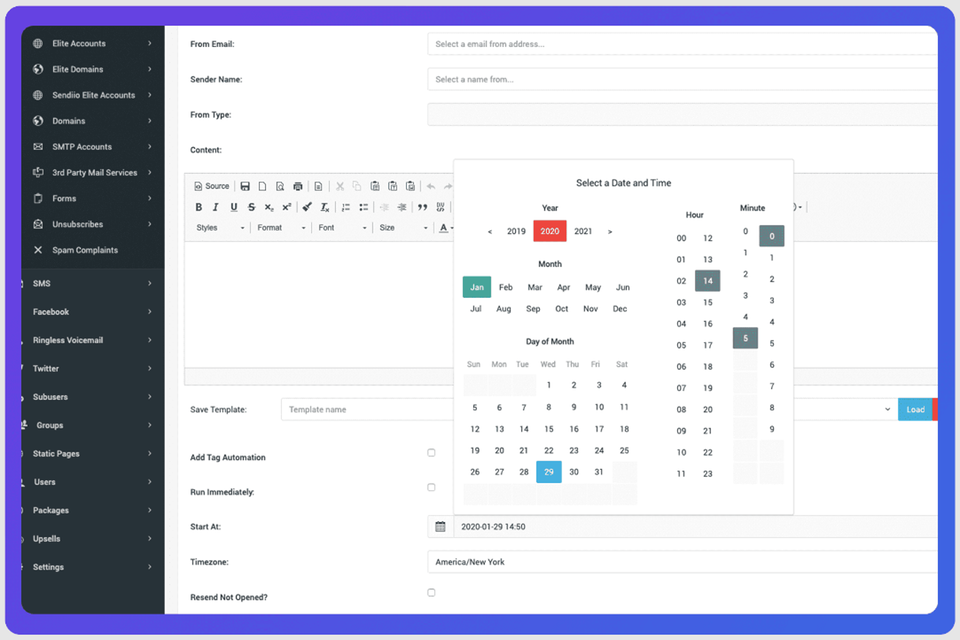Apply Subscript formatting
The width and height of the screenshot is (960, 640).
(x=269, y=207)
